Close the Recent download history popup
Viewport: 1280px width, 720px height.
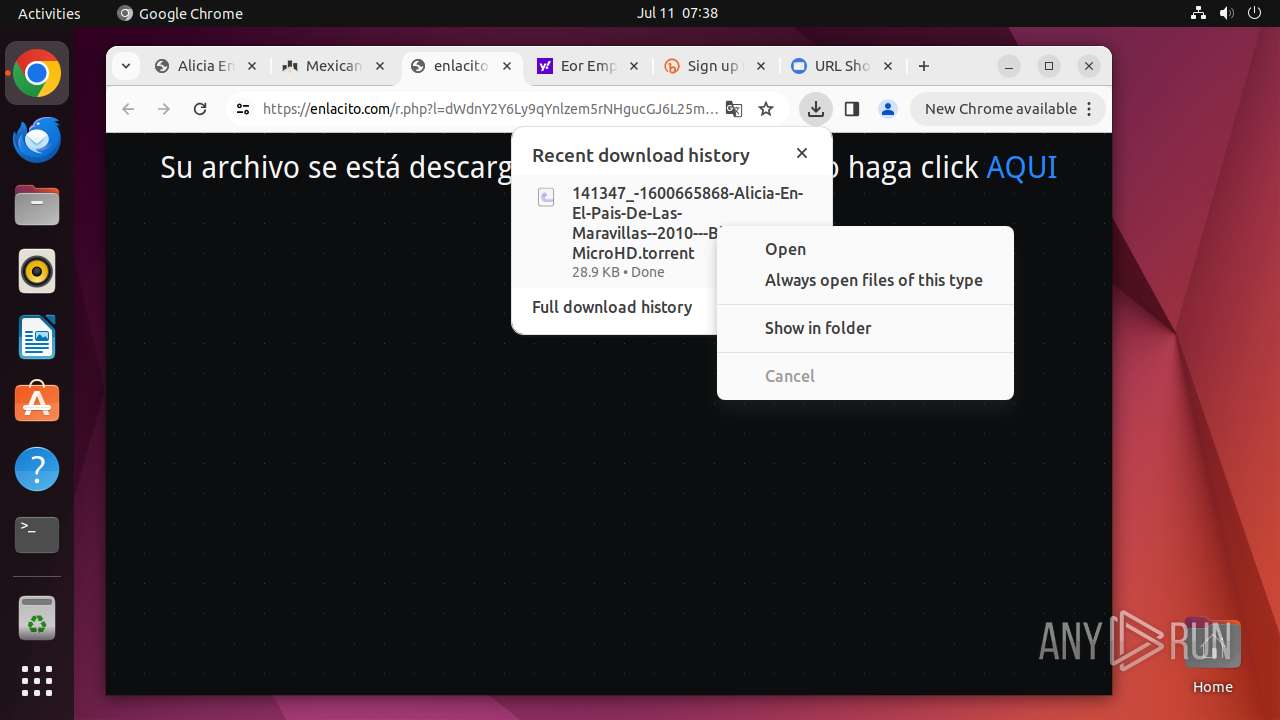point(802,153)
